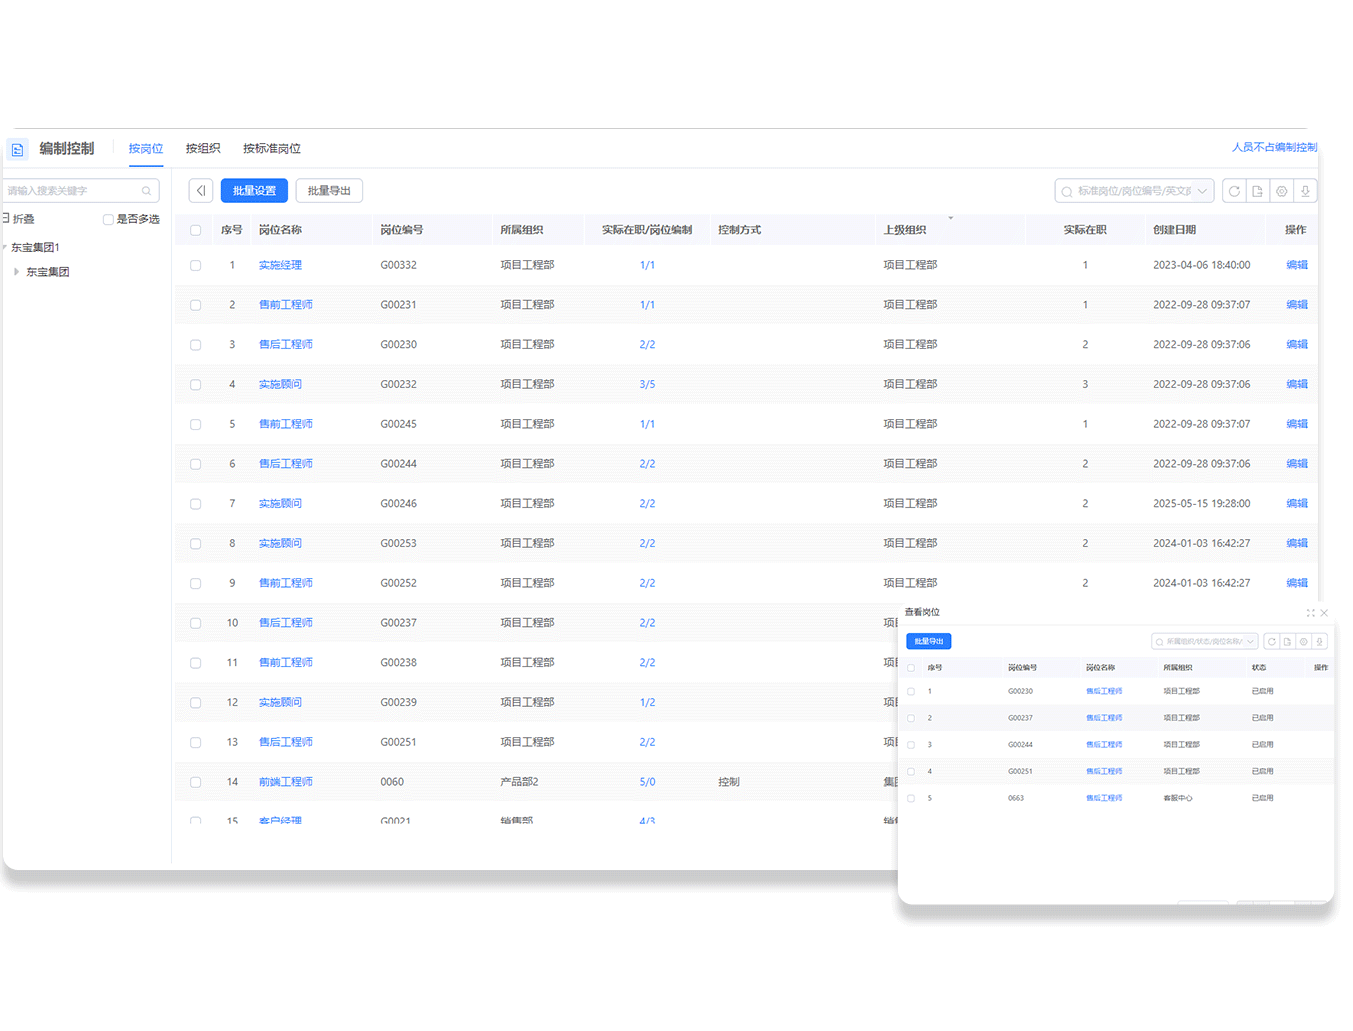
Task: Check the row checkbox for 实施经理 G00332
Action: pyautogui.click(x=196, y=266)
